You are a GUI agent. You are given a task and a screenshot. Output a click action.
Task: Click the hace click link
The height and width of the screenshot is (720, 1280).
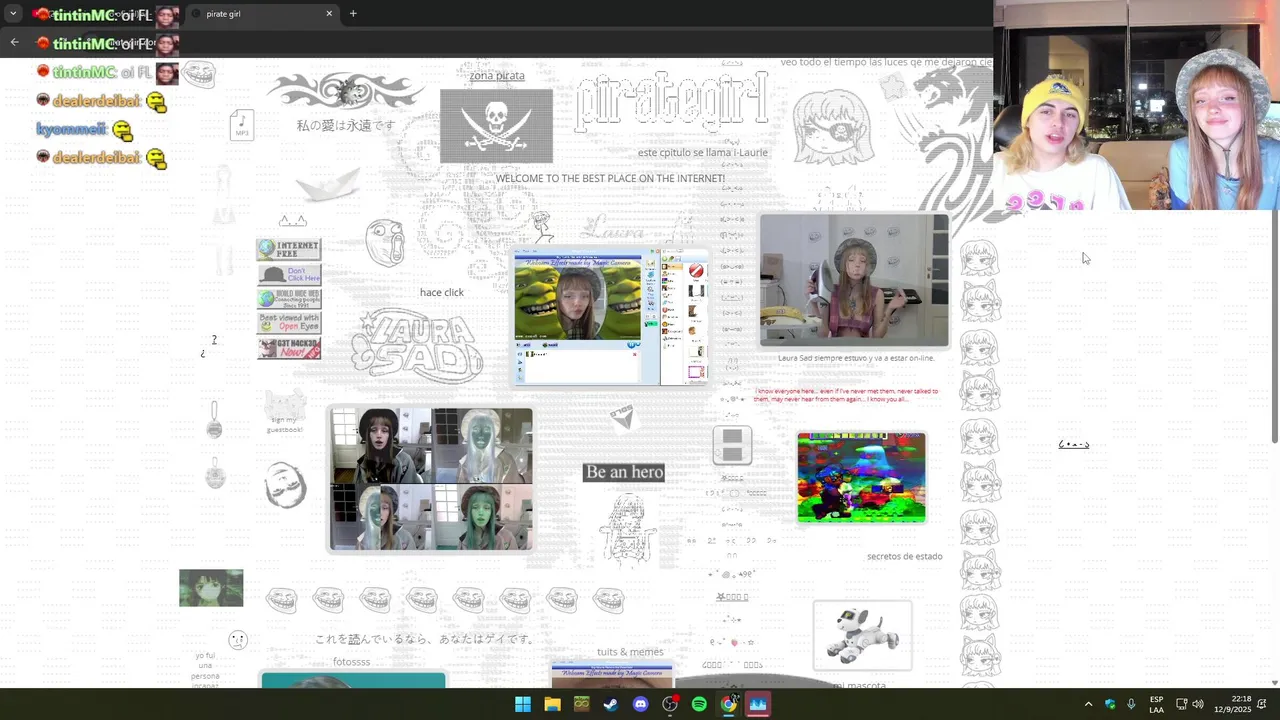click(441, 292)
